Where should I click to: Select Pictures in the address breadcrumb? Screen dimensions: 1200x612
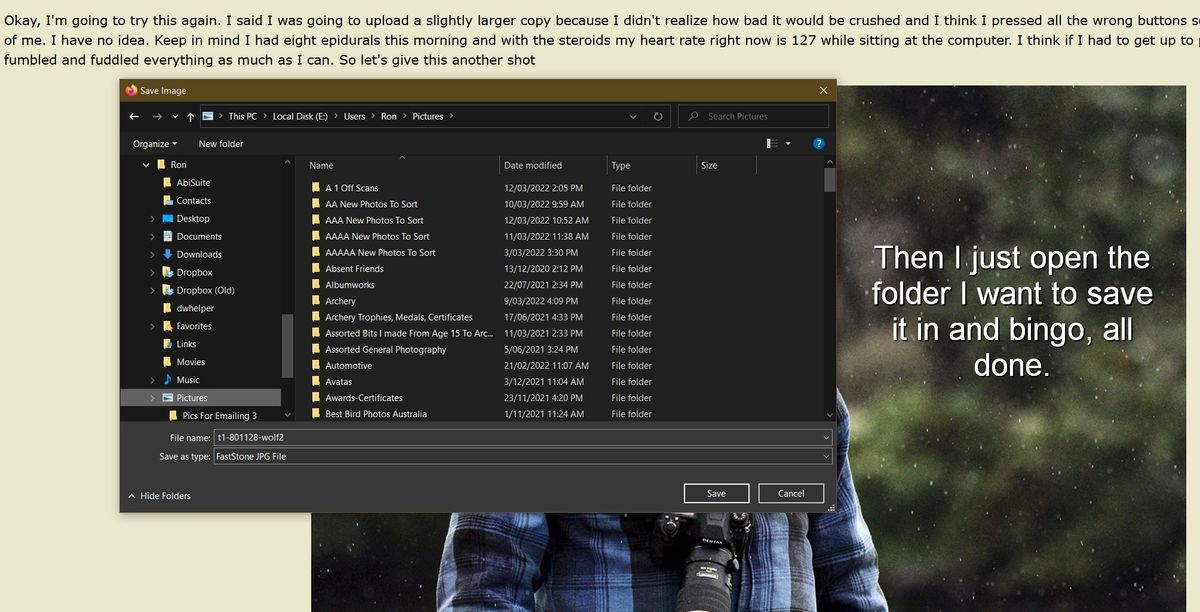tap(428, 116)
